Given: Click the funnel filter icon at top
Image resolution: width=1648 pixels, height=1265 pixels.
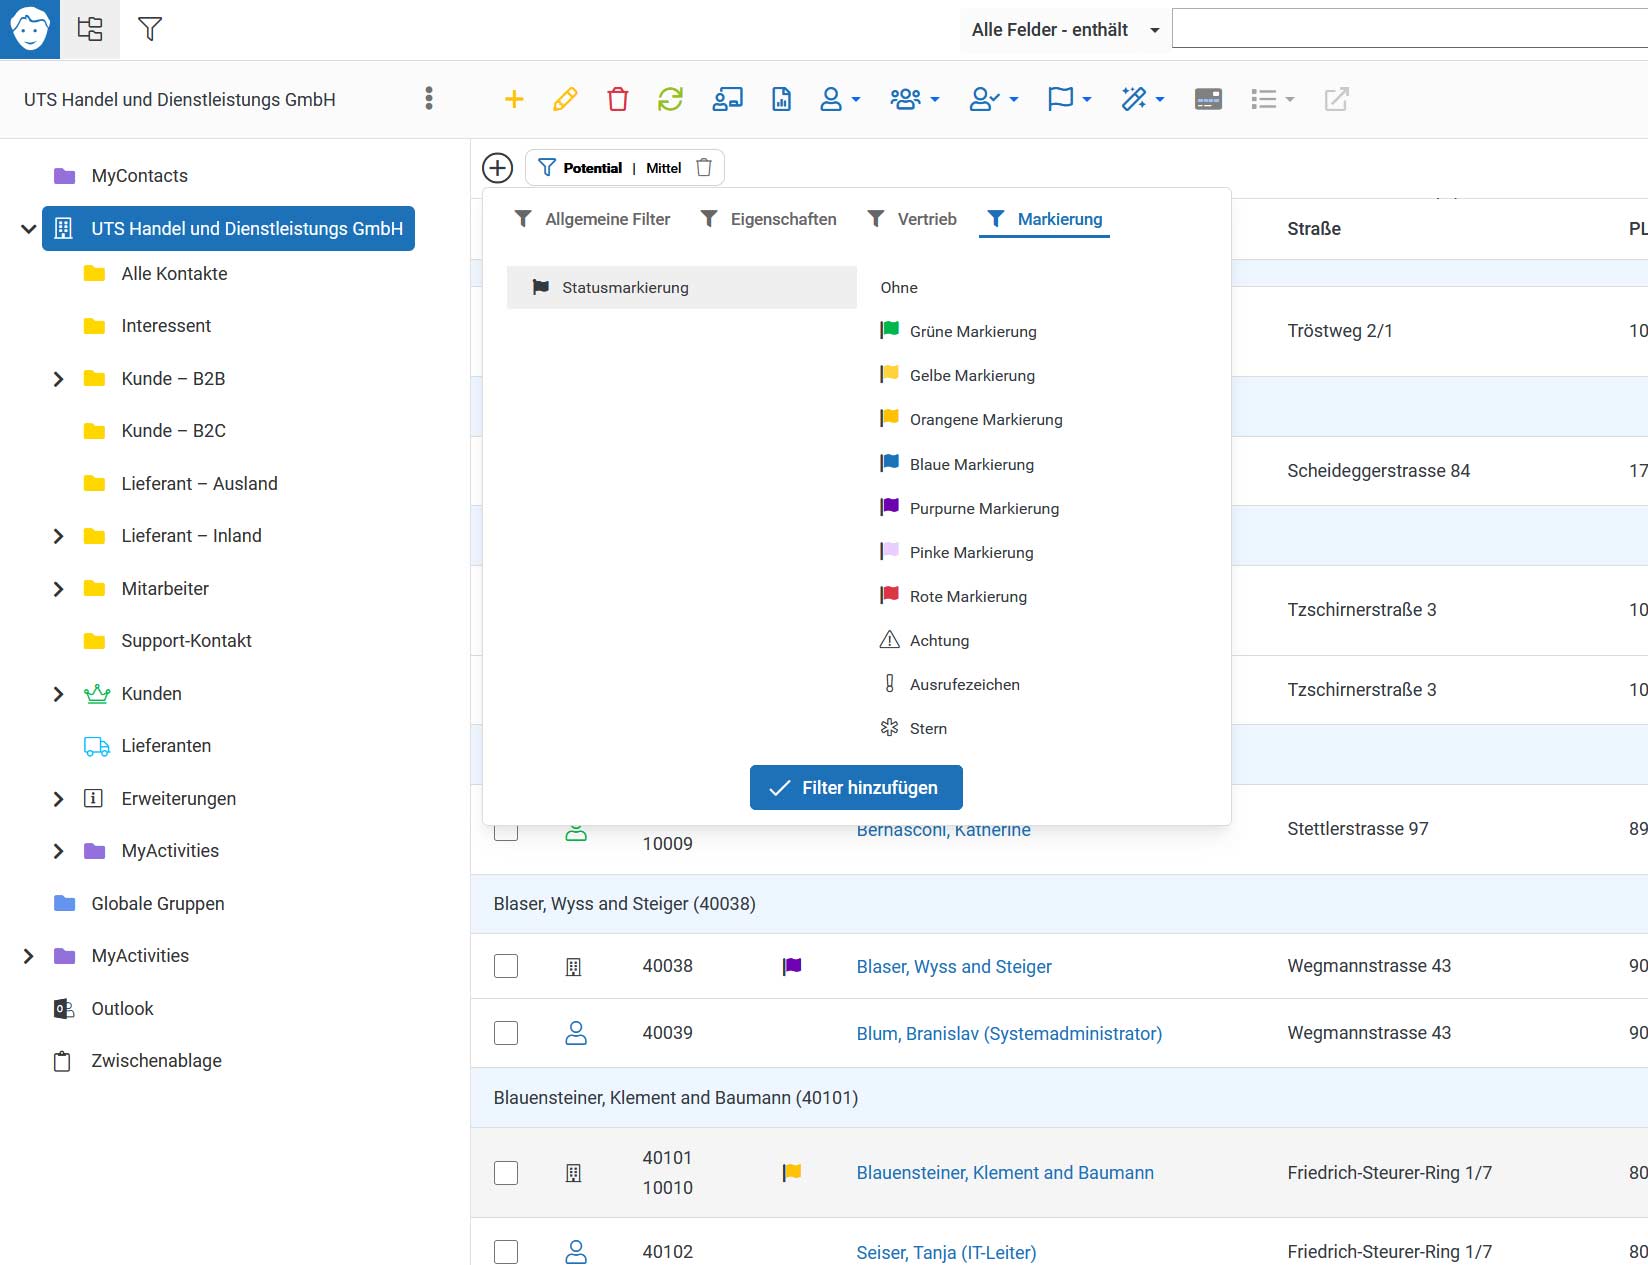Looking at the screenshot, I should click(x=150, y=29).
